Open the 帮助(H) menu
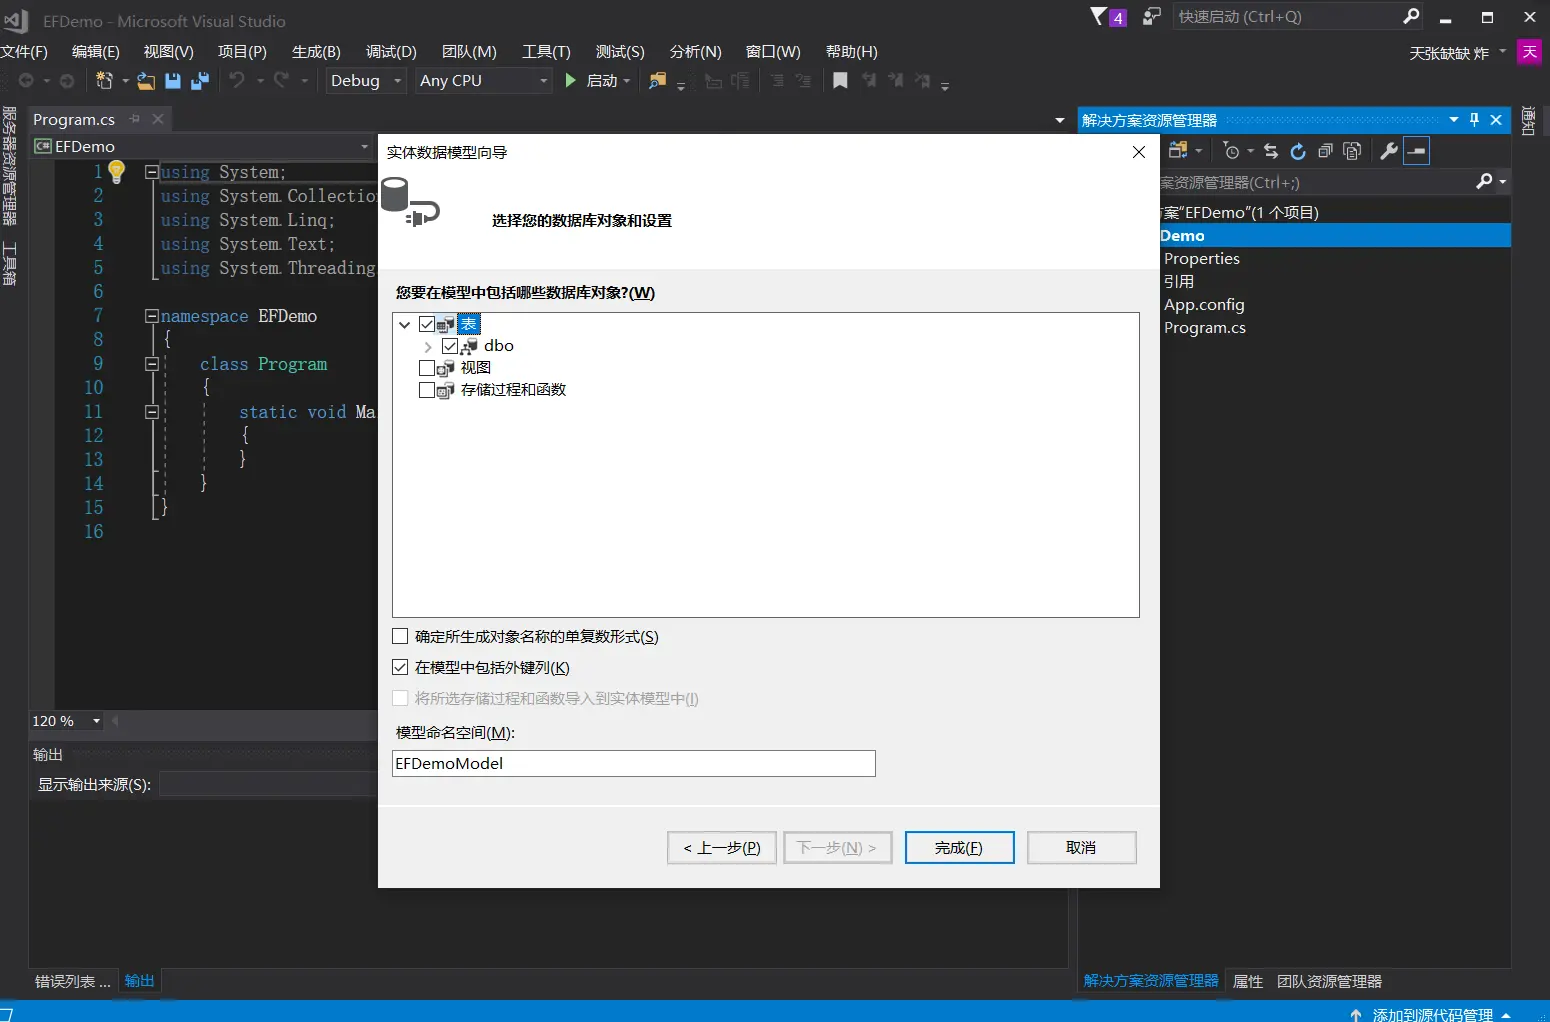Viewport: 1550px width, 1022px height. click(x=852, y=52)
